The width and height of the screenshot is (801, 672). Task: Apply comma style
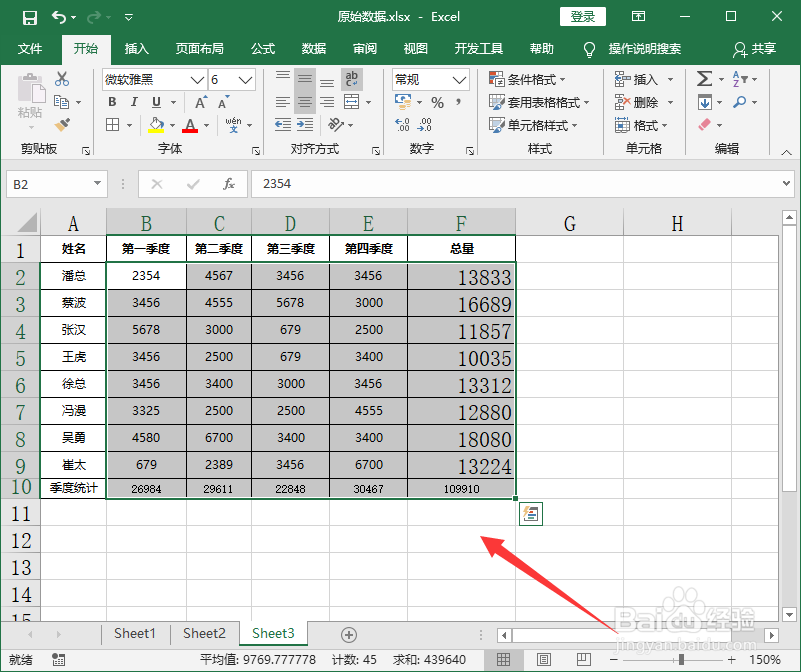pyautogui.click(x=459, y=102)
